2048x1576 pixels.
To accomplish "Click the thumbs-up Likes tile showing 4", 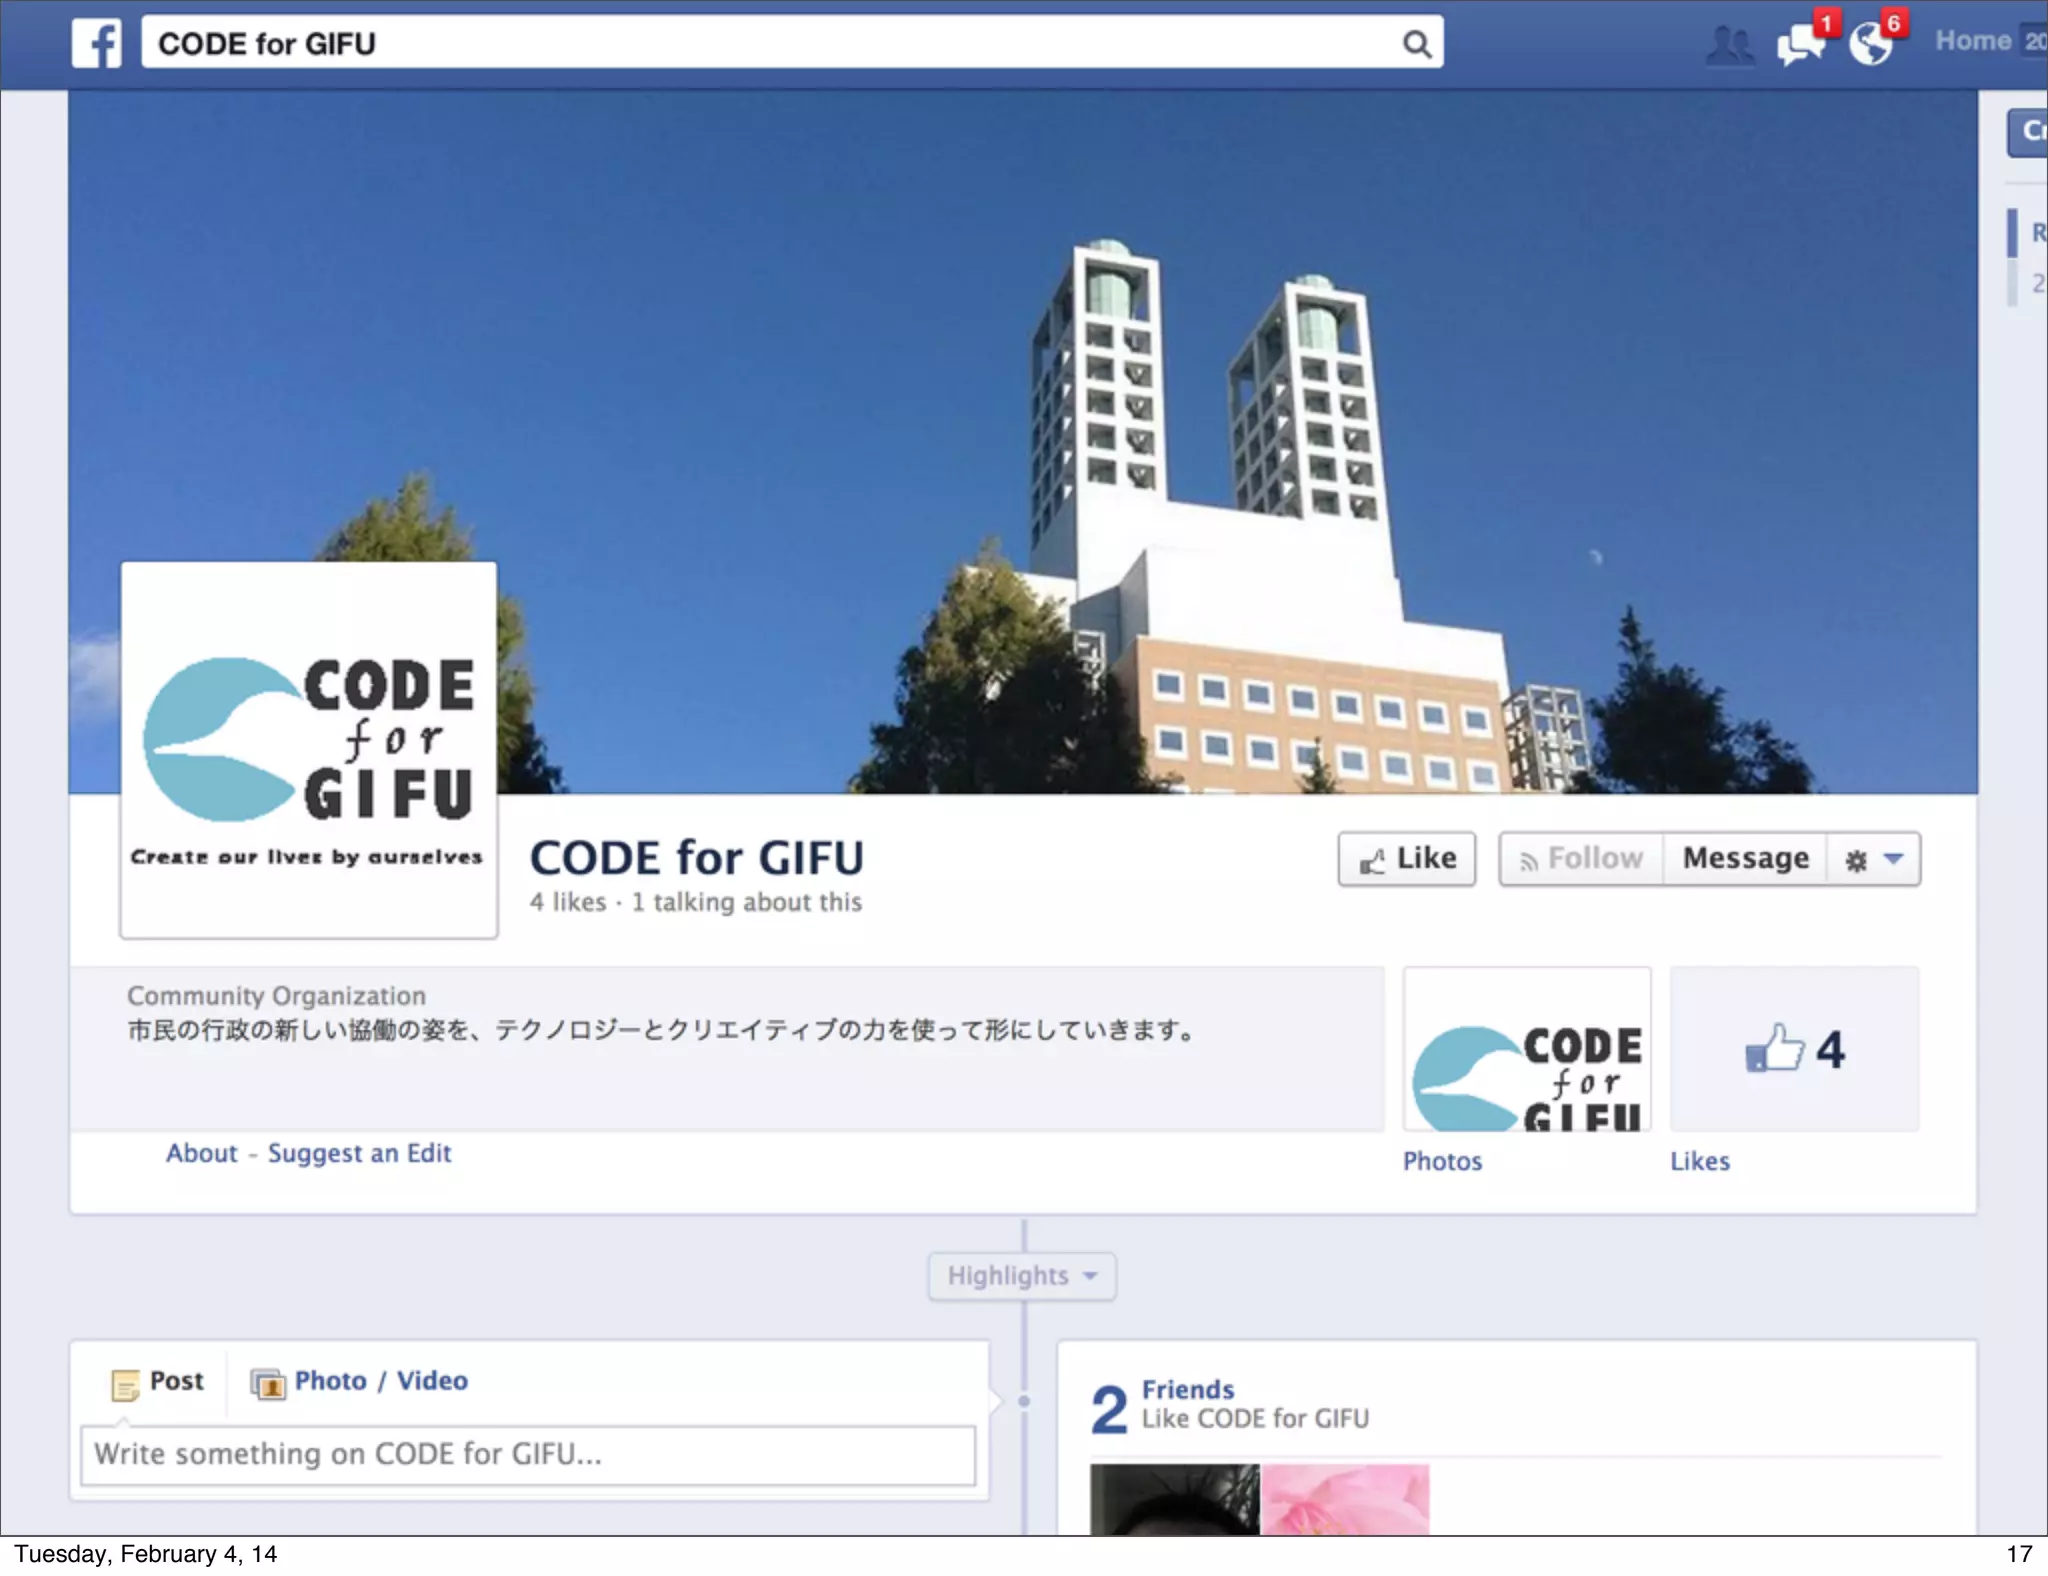I will pos(1794,1049).
